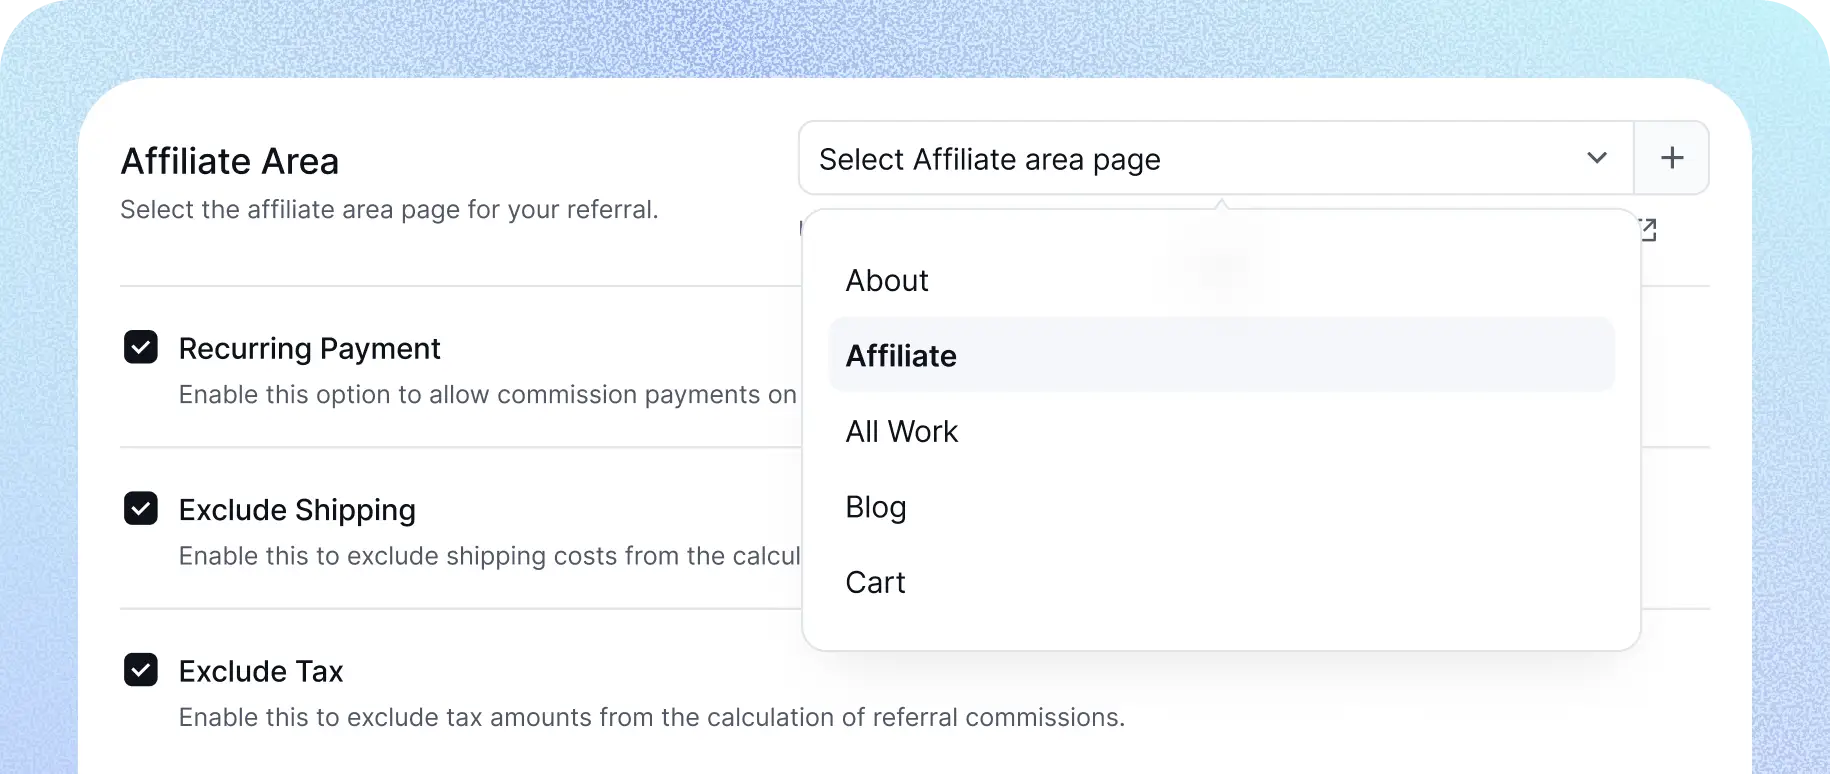This screenshot has height=774, width=1830.
Task: Click the plus icon beside the page dropdown
Action: coord(1671,158)
